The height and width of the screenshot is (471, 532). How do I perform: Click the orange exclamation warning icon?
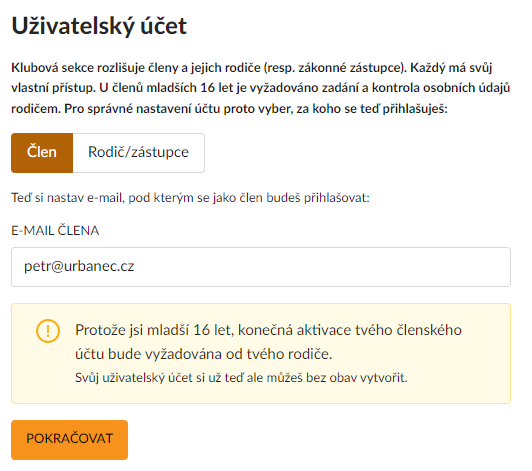point(48,331)
